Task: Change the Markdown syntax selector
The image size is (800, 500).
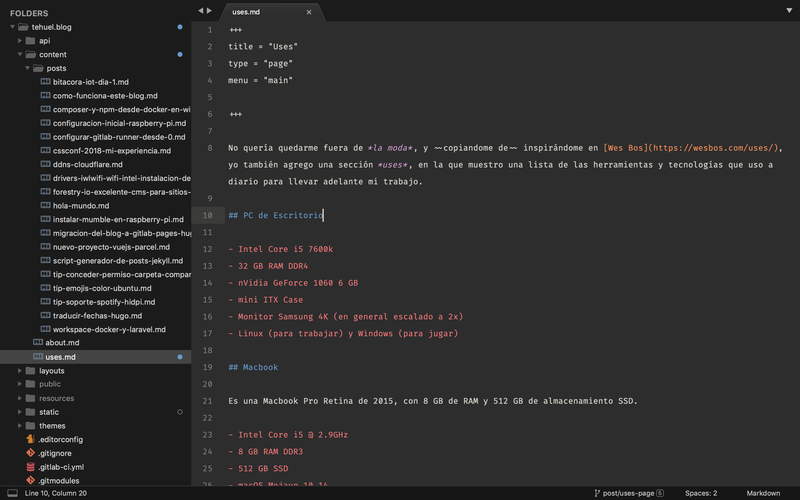Action: click(763, 493)
